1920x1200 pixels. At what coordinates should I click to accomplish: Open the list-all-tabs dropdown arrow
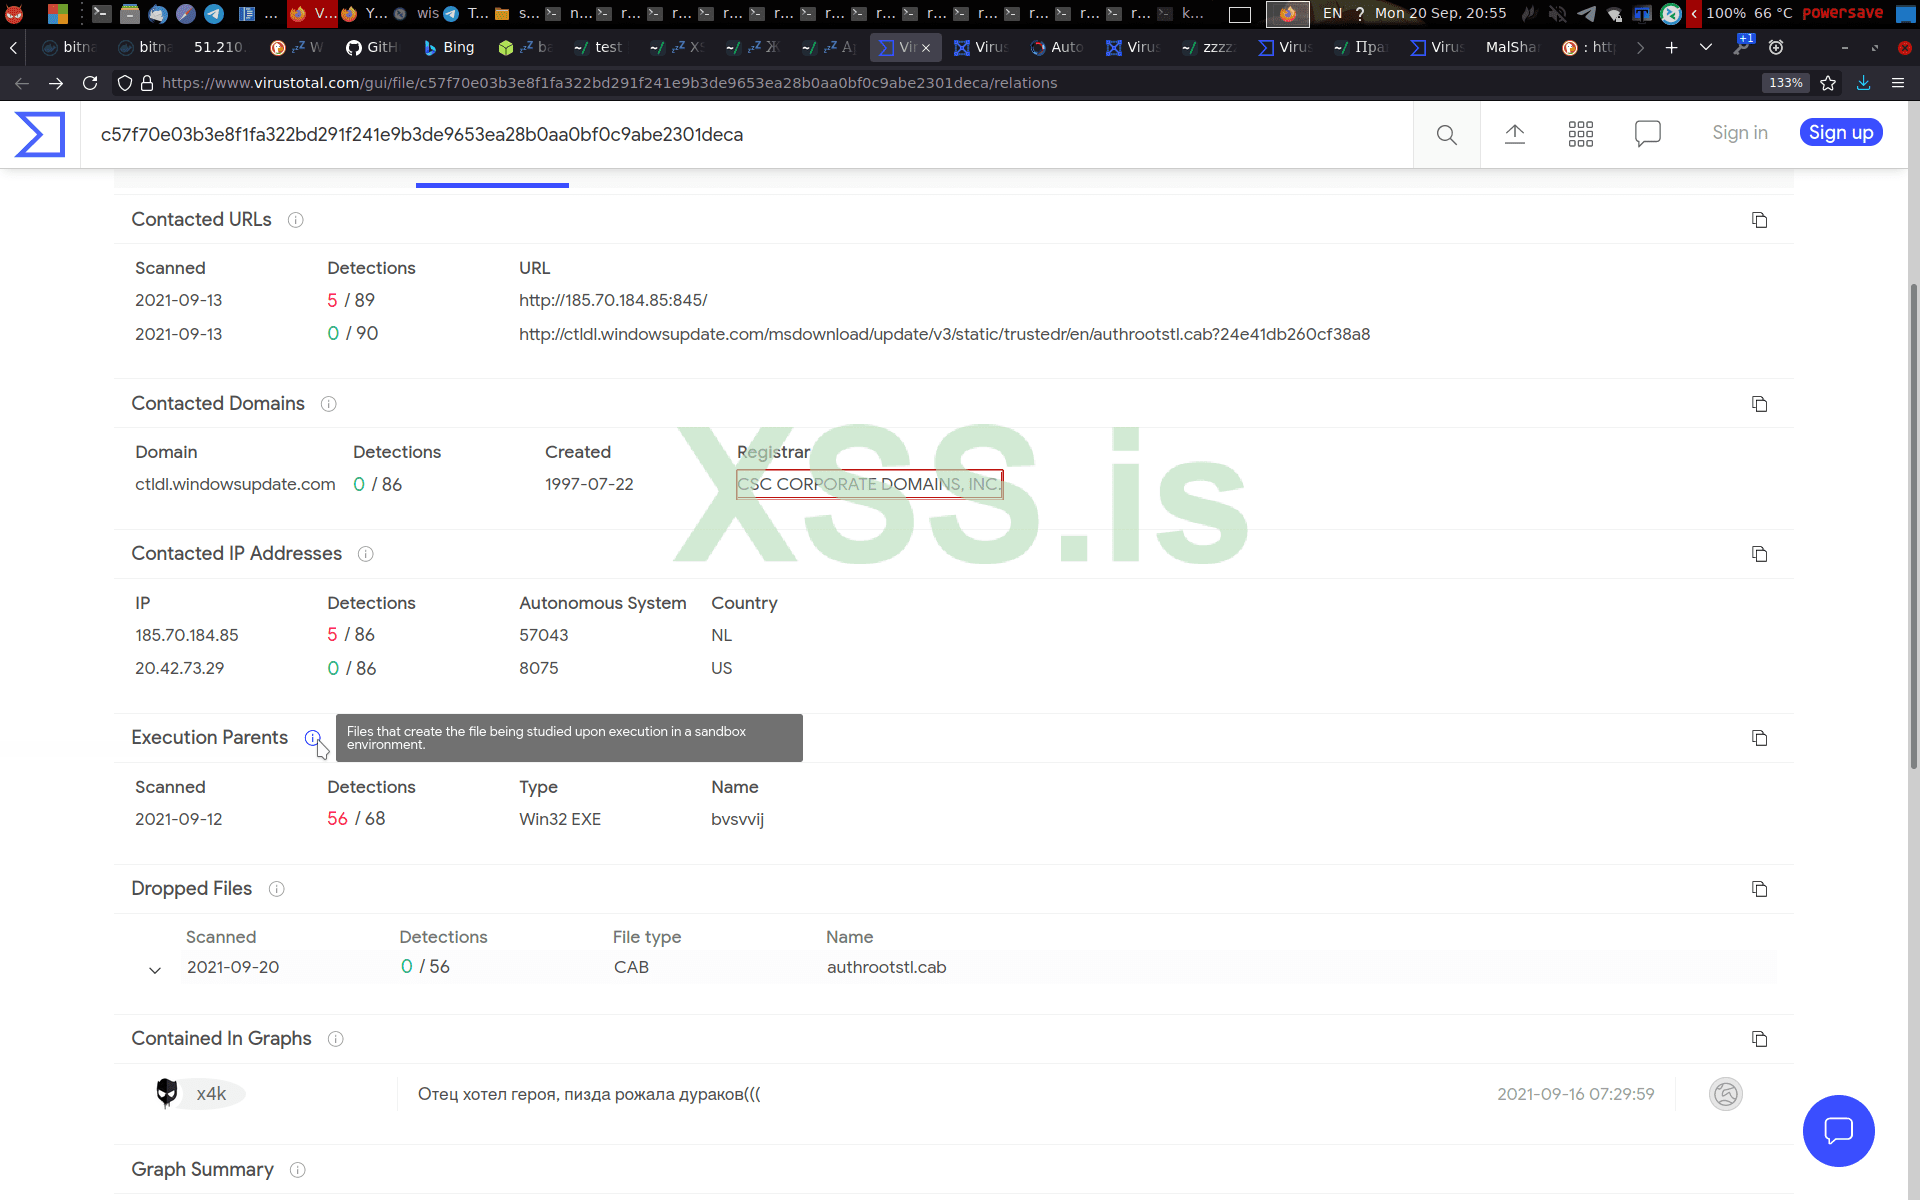tap(1706, 47)
